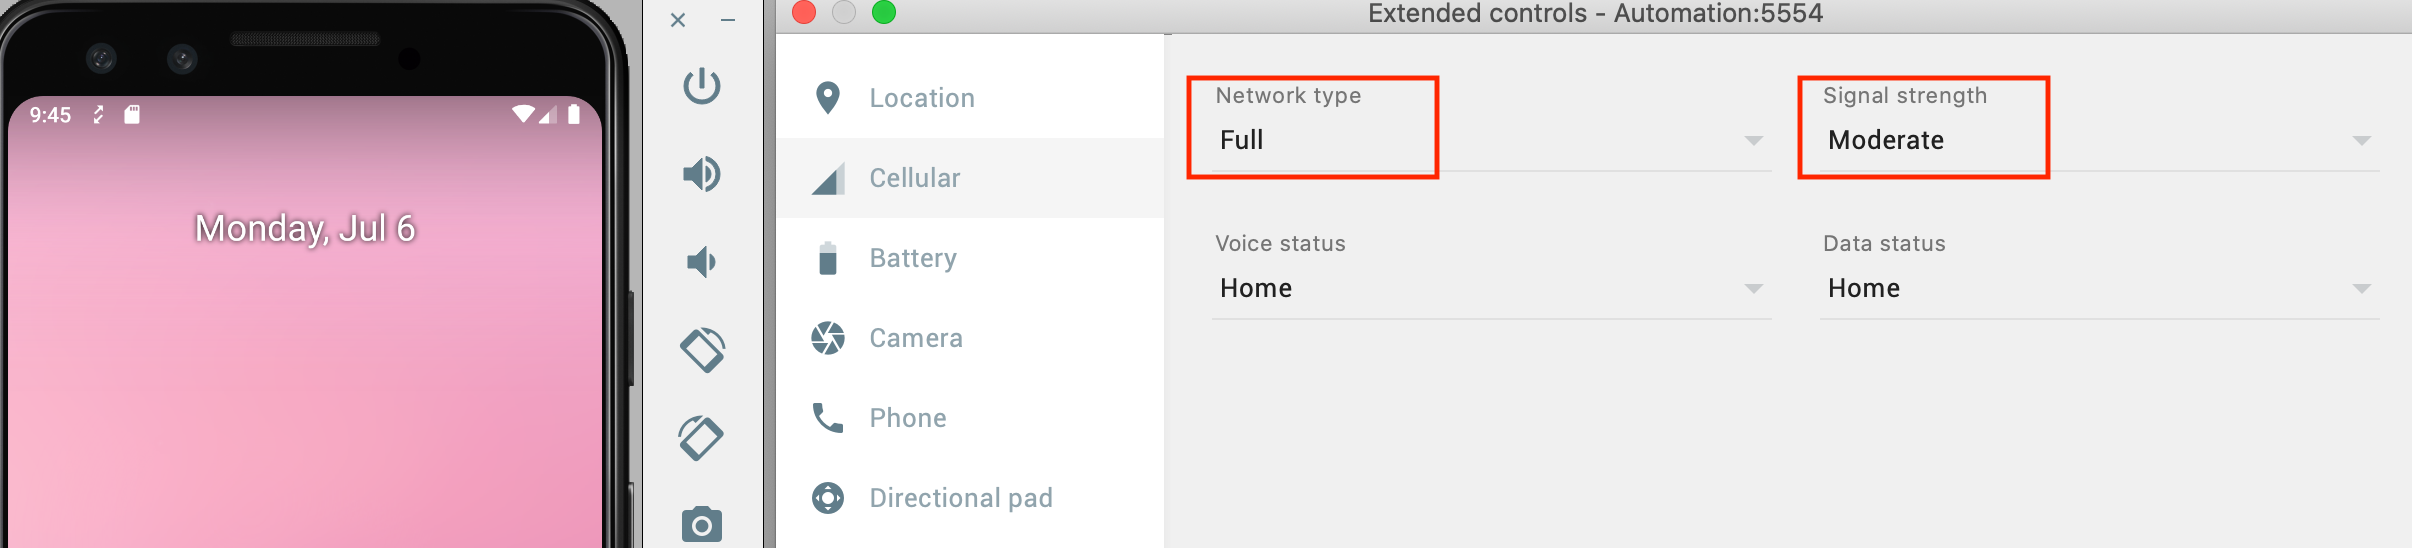Image resolution: width=2412 pixels, height=548 pixels.
Task: Click the battery icon in the phone status bar
Action: (574, 114)
